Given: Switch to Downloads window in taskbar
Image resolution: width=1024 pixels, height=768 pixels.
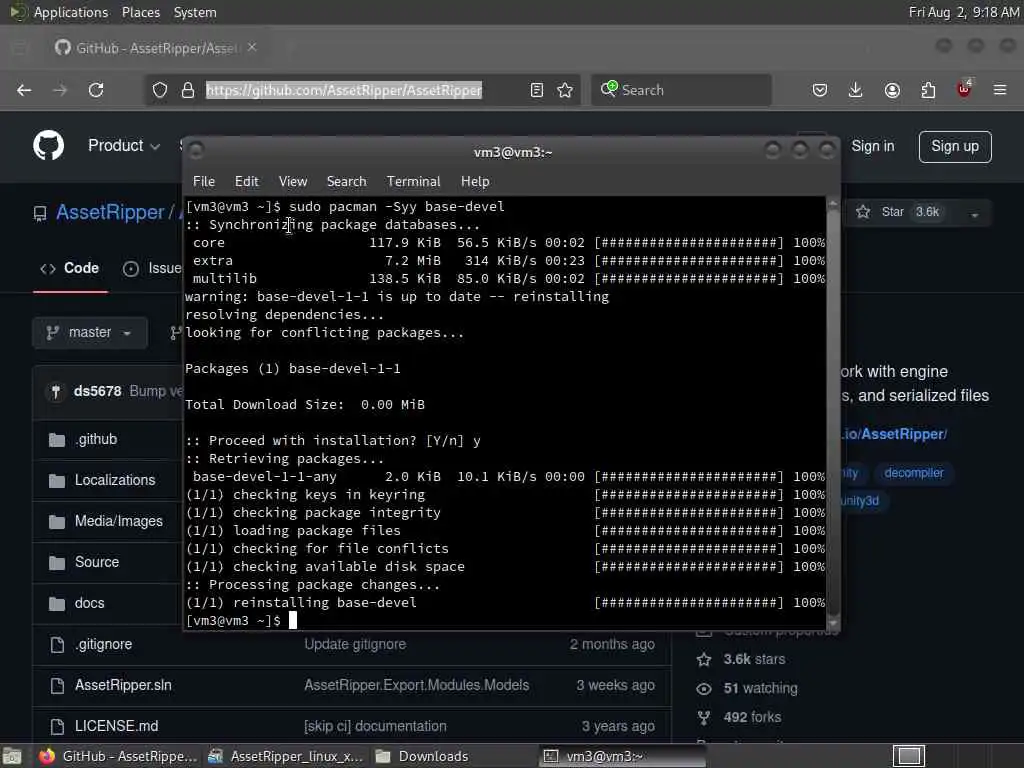Looking at the screenshot, I should pos(423,756).
